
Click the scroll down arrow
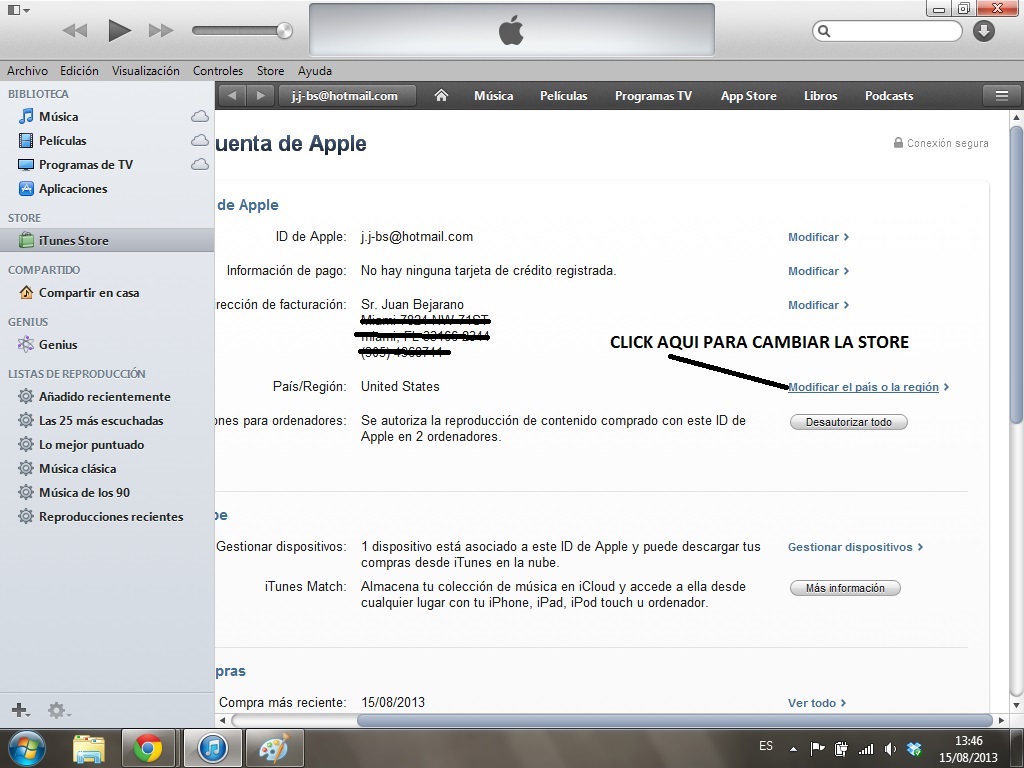click(1016, 705)
